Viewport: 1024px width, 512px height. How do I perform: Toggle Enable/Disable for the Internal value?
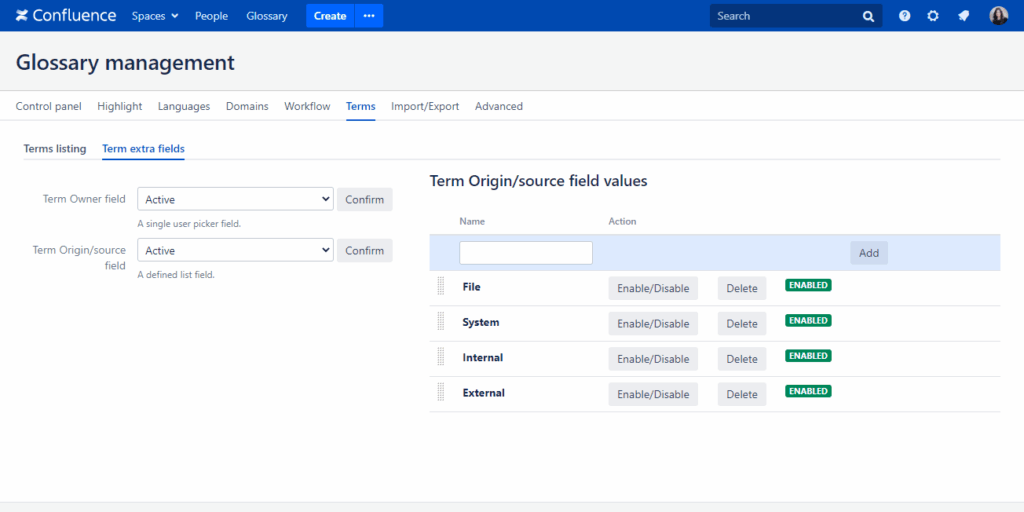(x=653, y=359)
